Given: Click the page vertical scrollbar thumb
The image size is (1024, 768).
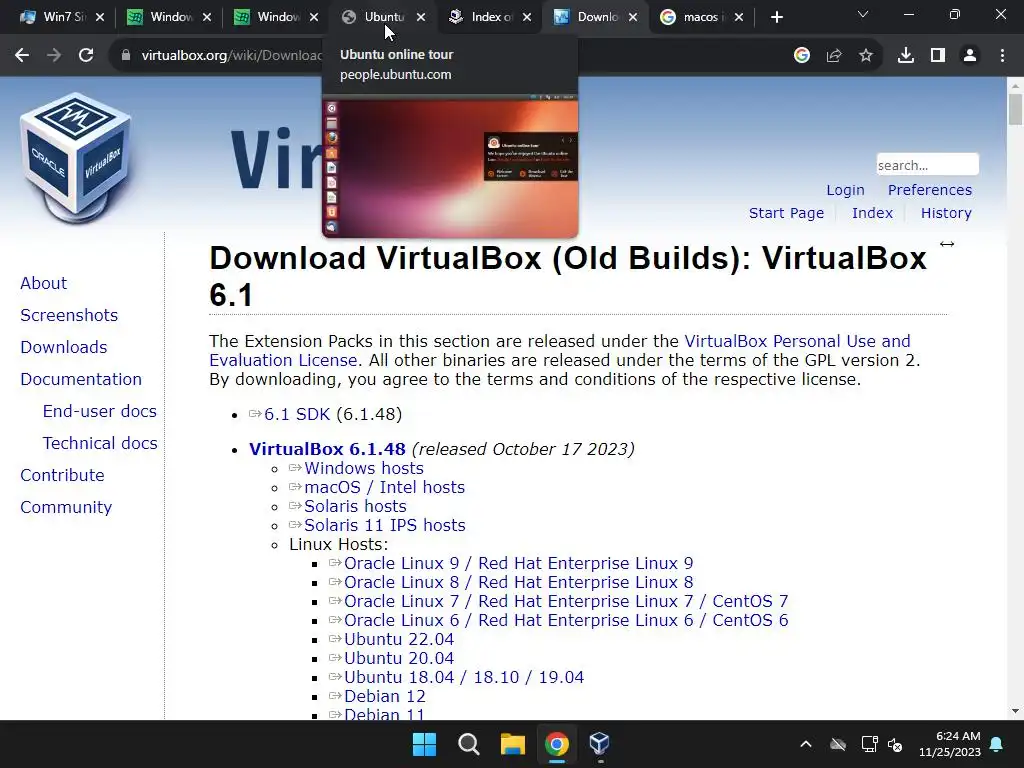Looking at the screenshot, I should (x=1015, y=109).
